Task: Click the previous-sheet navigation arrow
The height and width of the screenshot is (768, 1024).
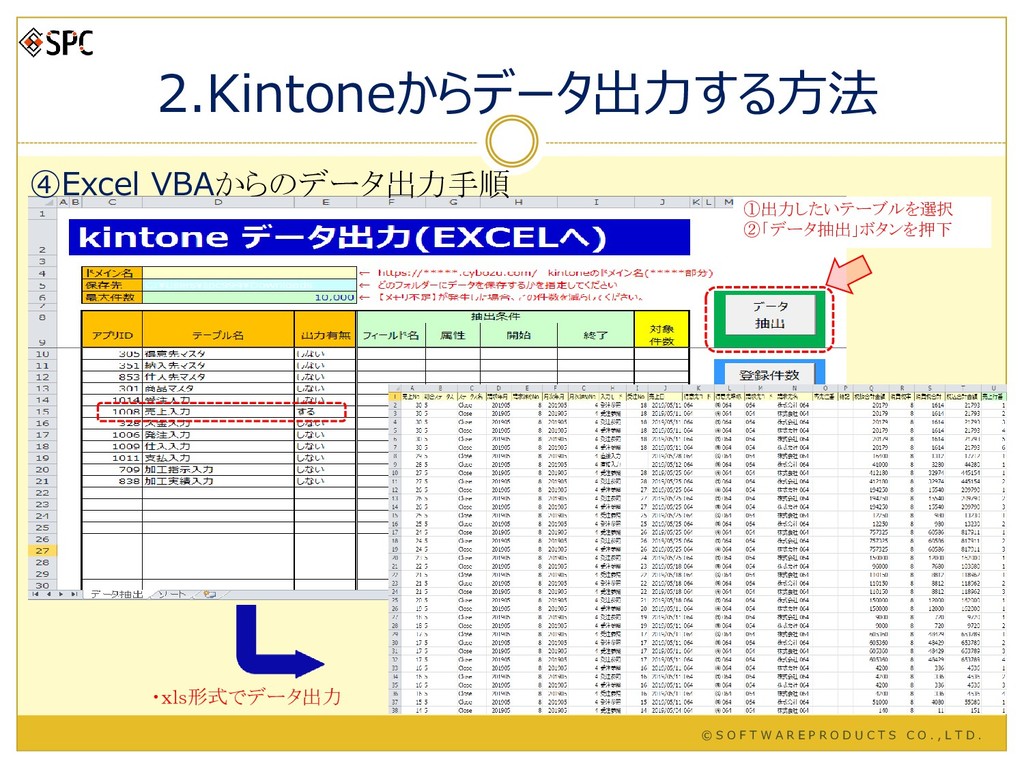Action: tap(48, 594)
